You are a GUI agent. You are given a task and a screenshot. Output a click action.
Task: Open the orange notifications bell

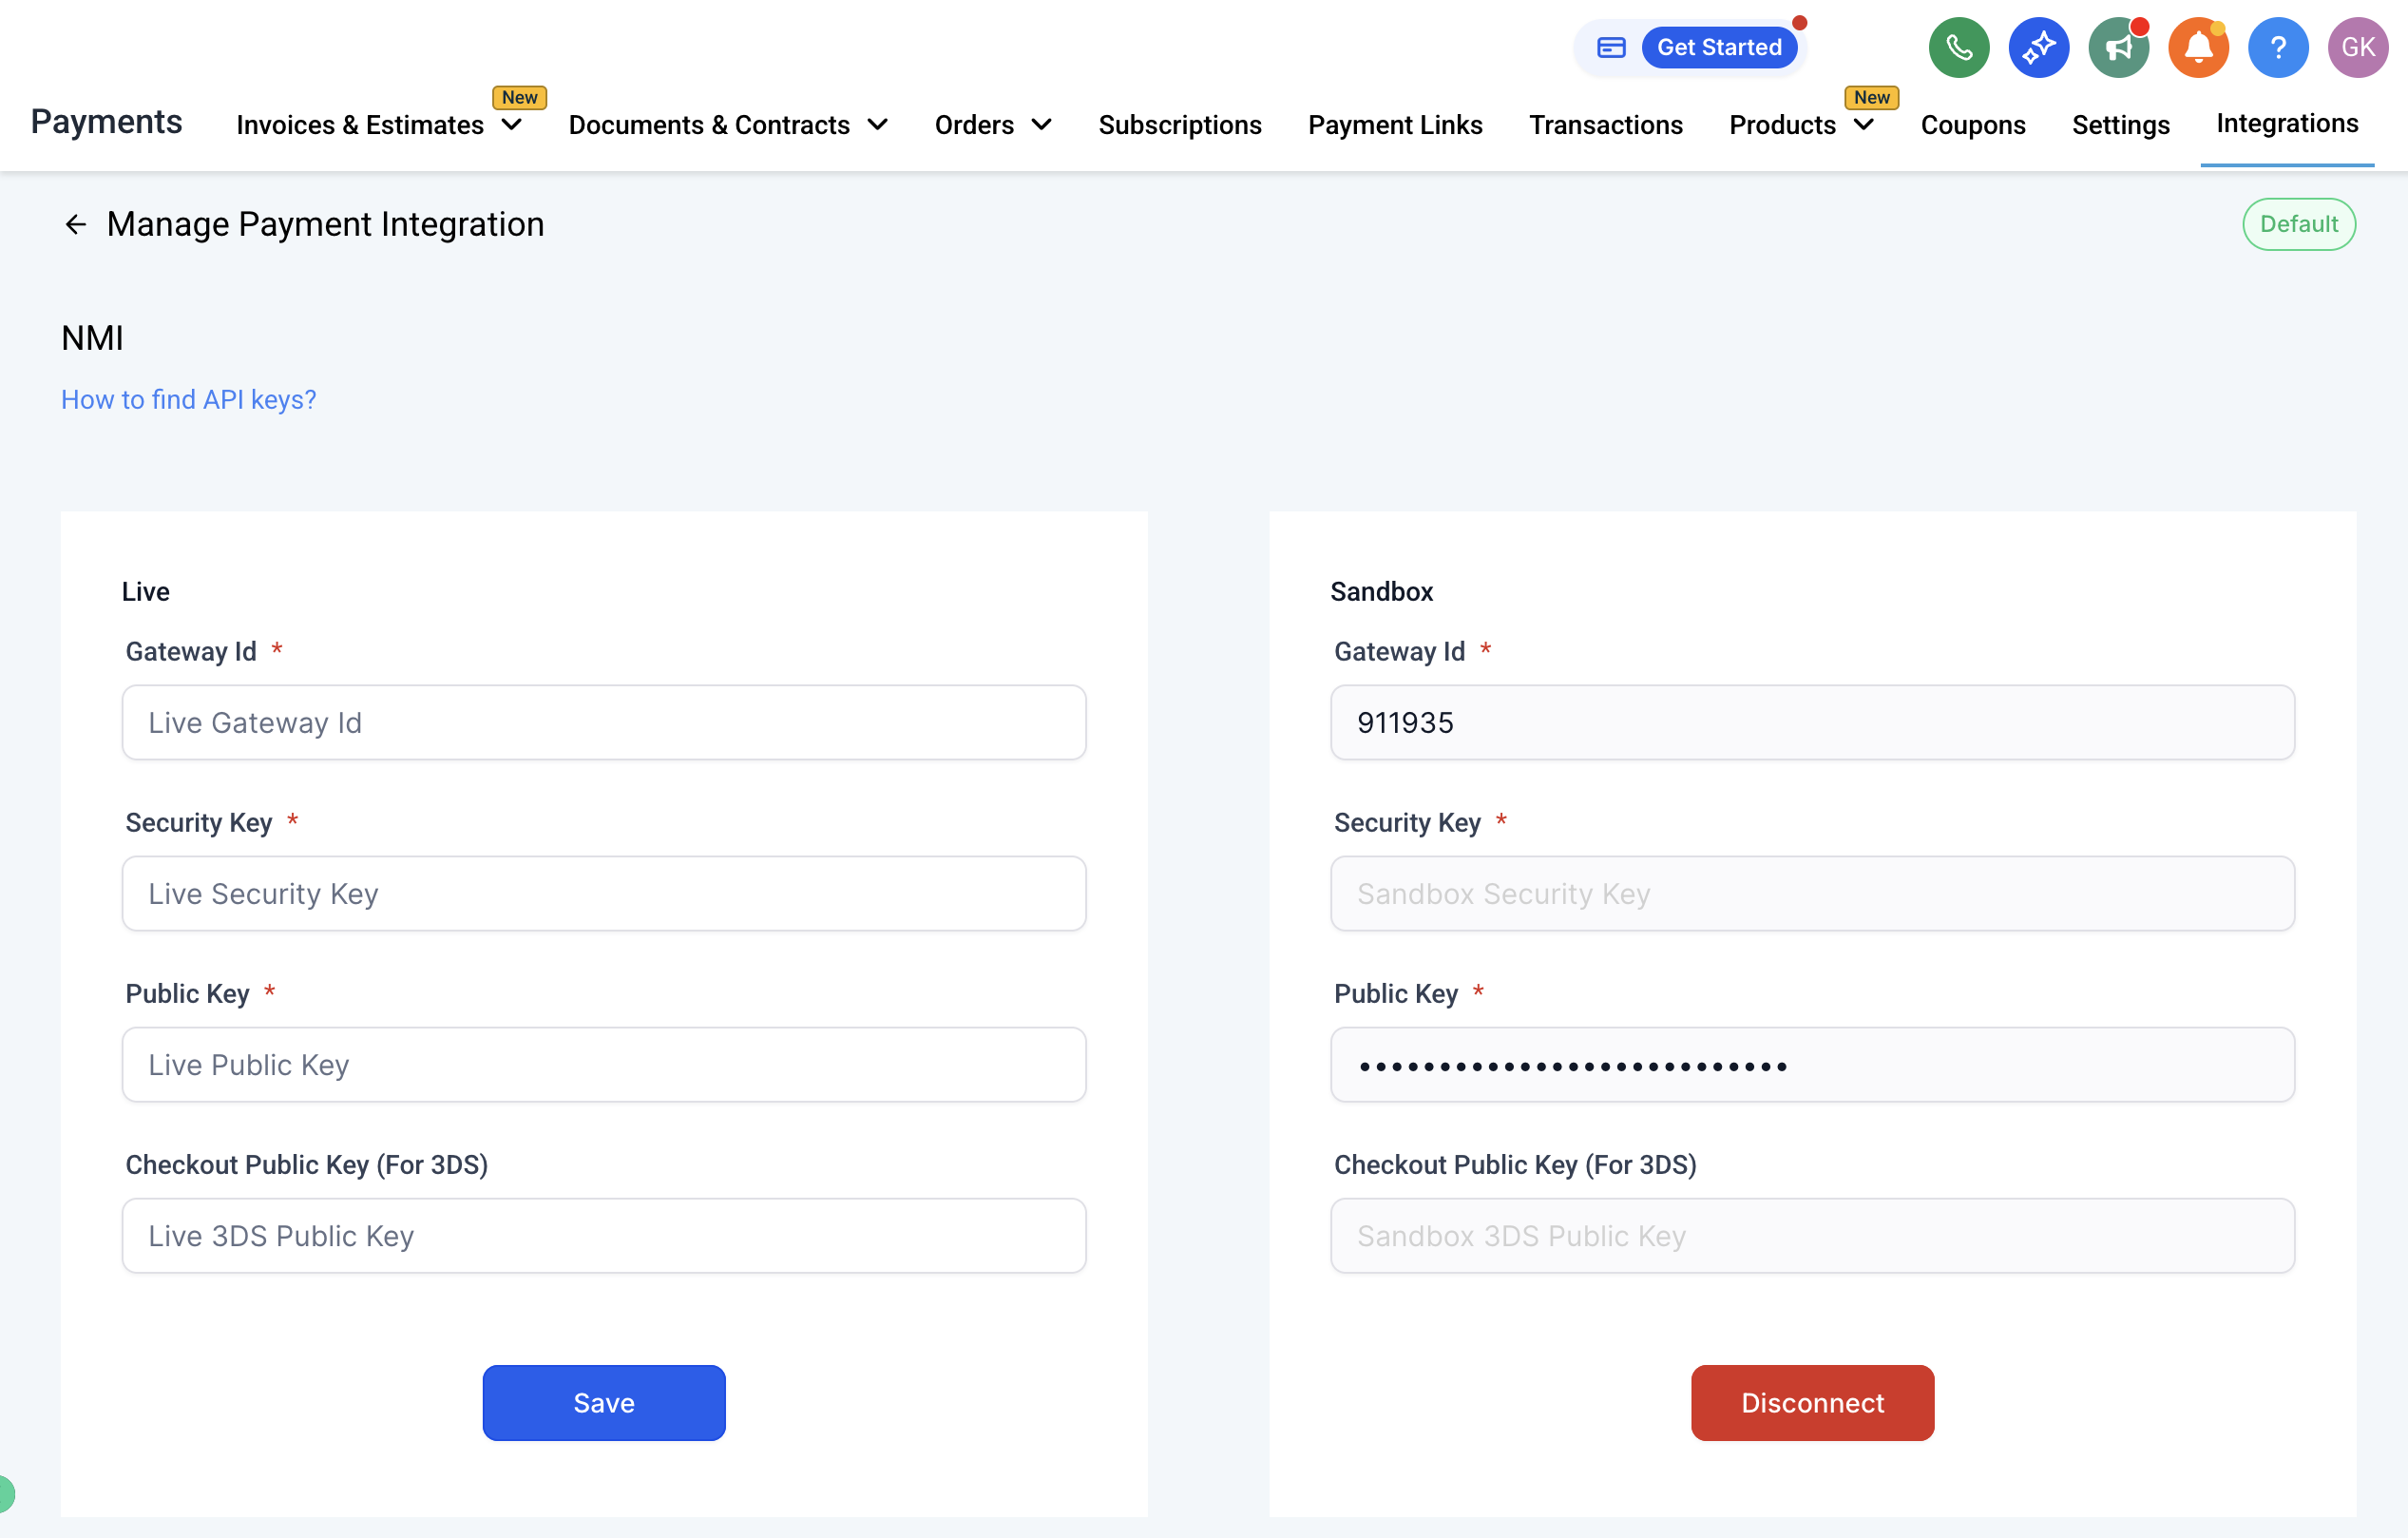(2198, 47)
